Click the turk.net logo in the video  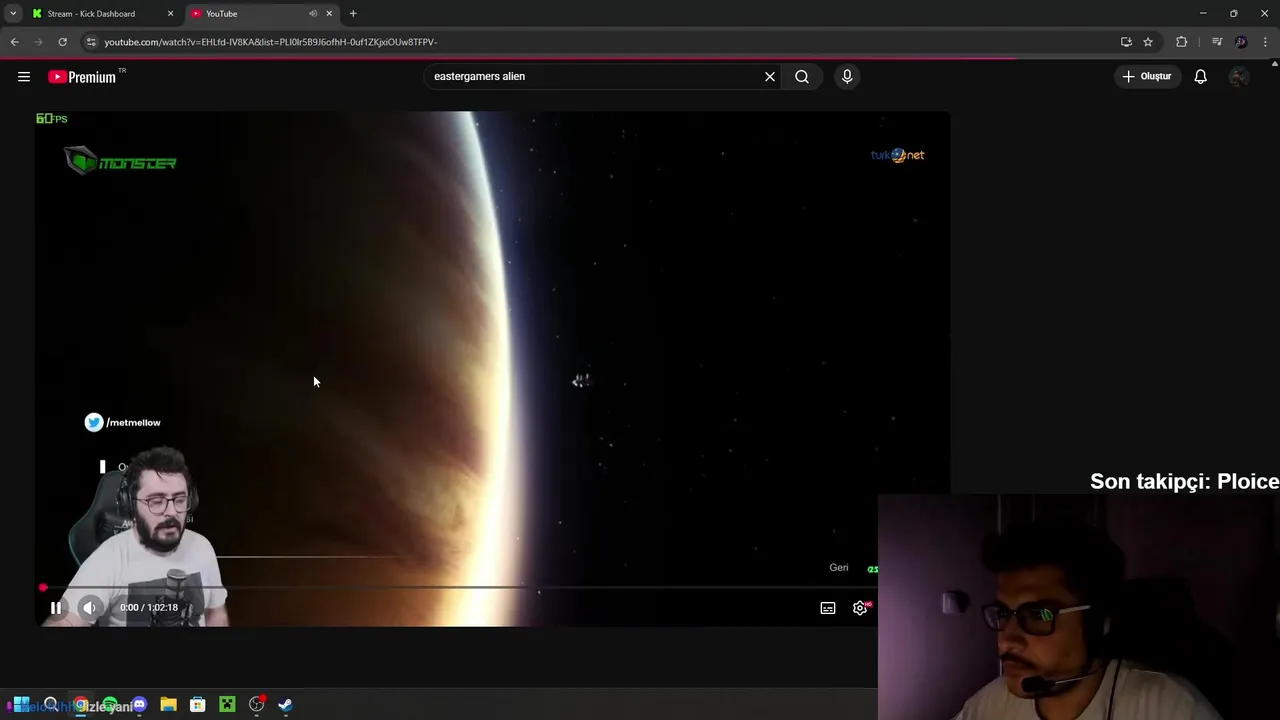click(898, 155)
